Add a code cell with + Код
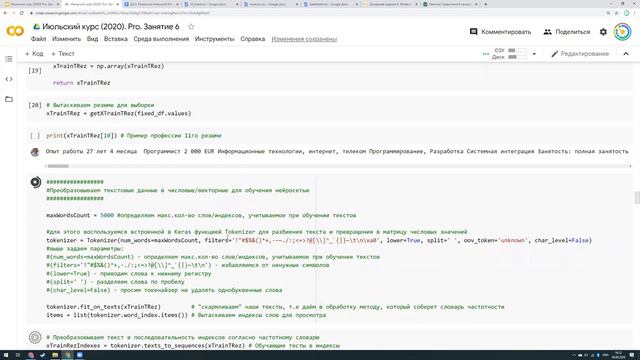The width and height of the screenshot is (640, 360). click(34, 54)
